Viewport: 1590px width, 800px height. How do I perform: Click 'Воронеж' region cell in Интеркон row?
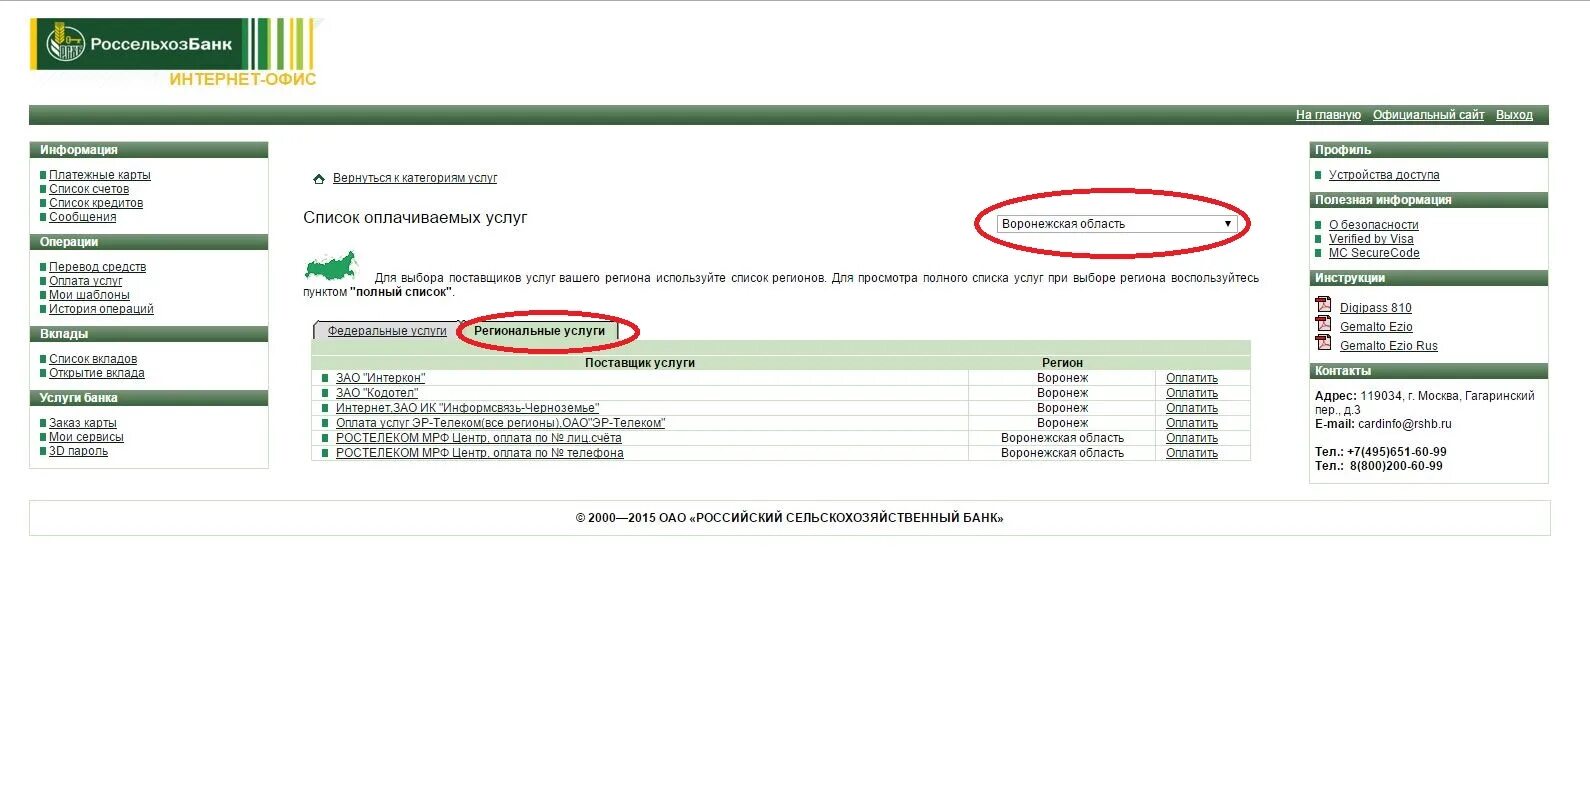1062,378
